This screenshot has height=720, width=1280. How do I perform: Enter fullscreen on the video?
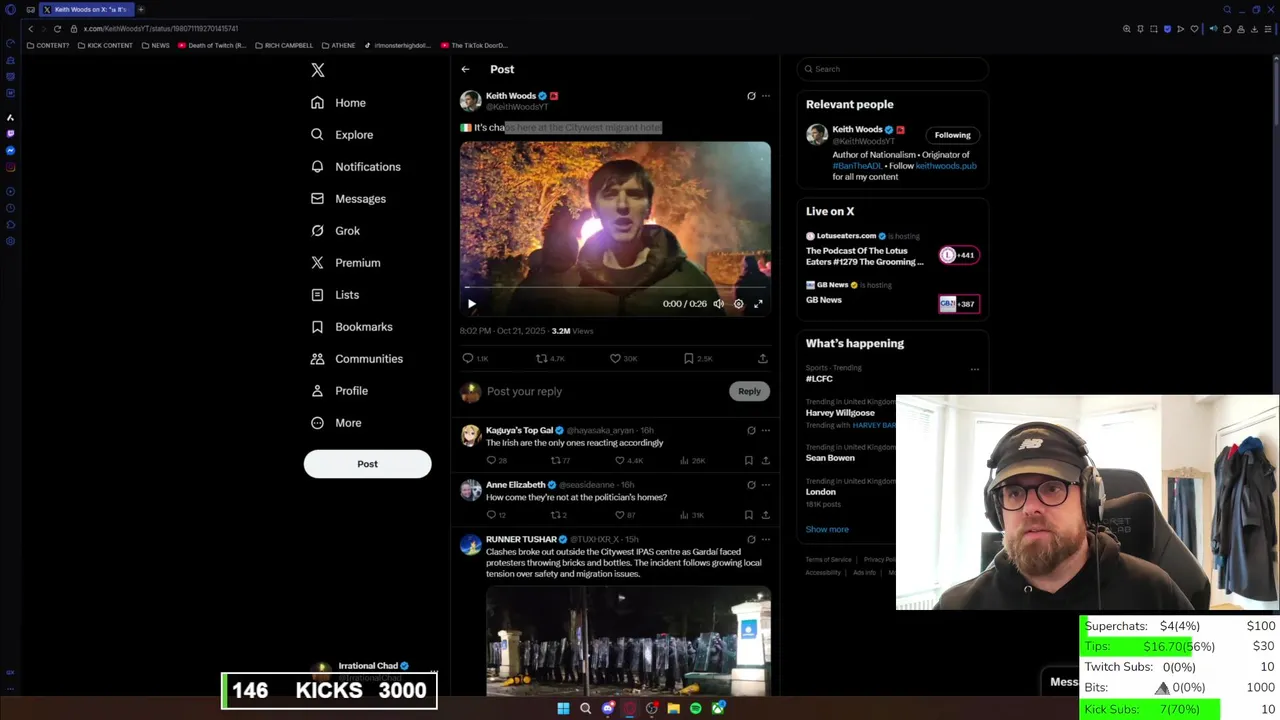(758, 304)
